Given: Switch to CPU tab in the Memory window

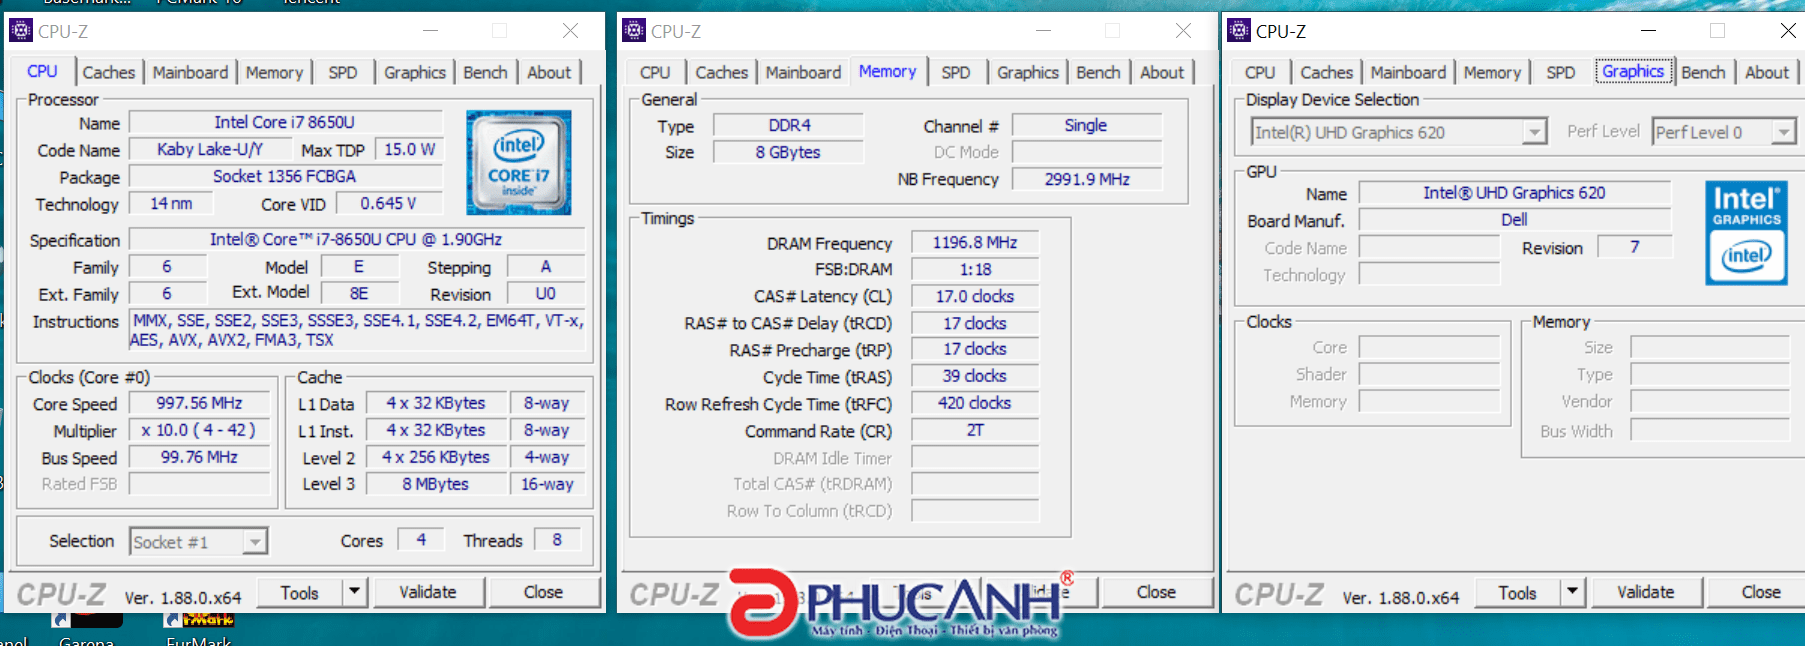Looking at the screenshot, I should point(655,72).
